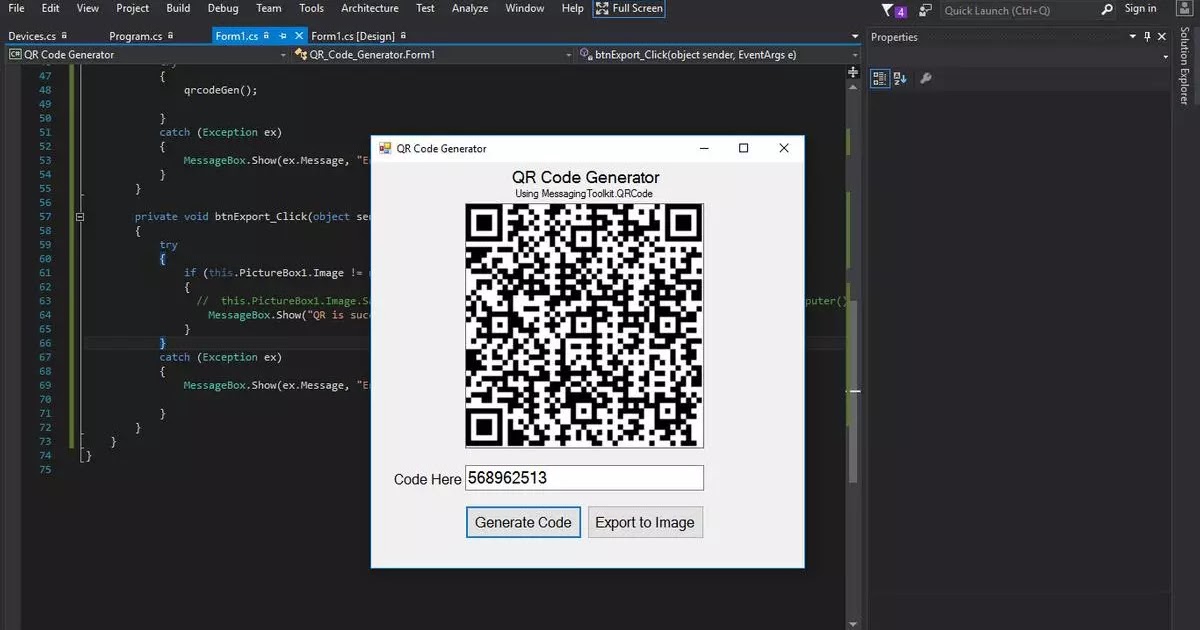Screen dimensions: 1200x630
Task: Open the Debug menu
Action: coord(222,9)
